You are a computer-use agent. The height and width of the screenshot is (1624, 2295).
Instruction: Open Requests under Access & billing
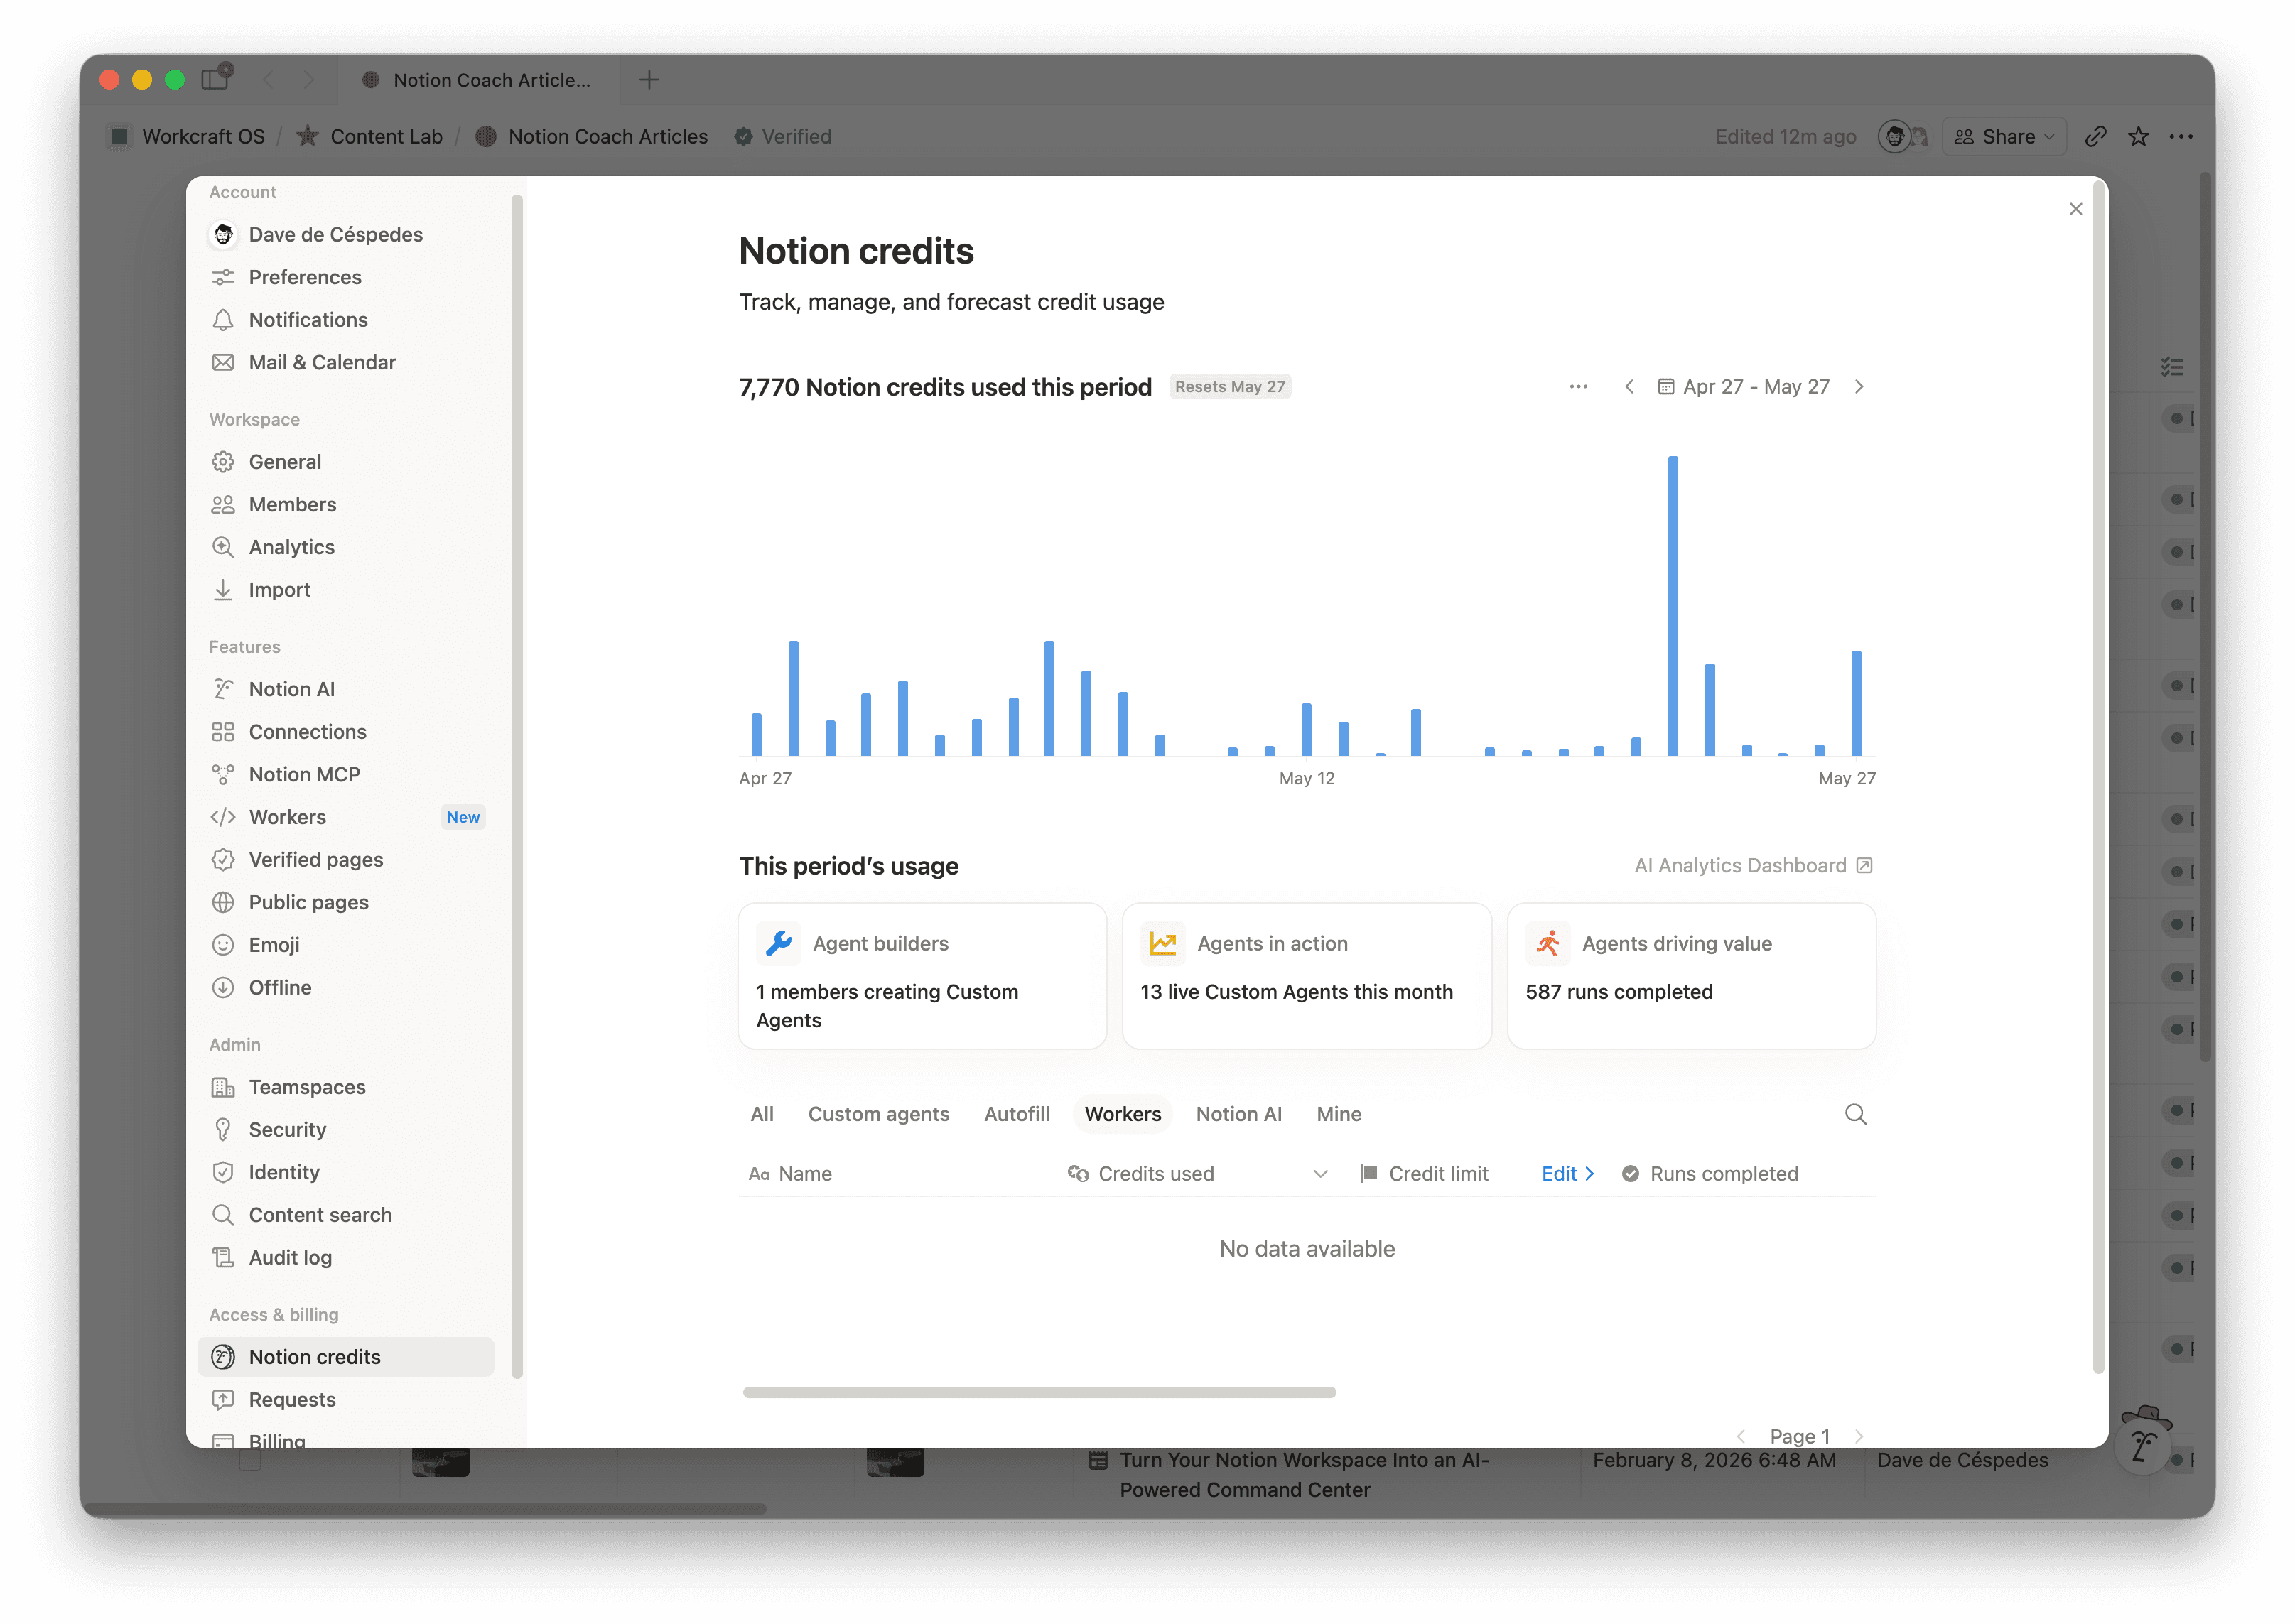pos(345,1400)
